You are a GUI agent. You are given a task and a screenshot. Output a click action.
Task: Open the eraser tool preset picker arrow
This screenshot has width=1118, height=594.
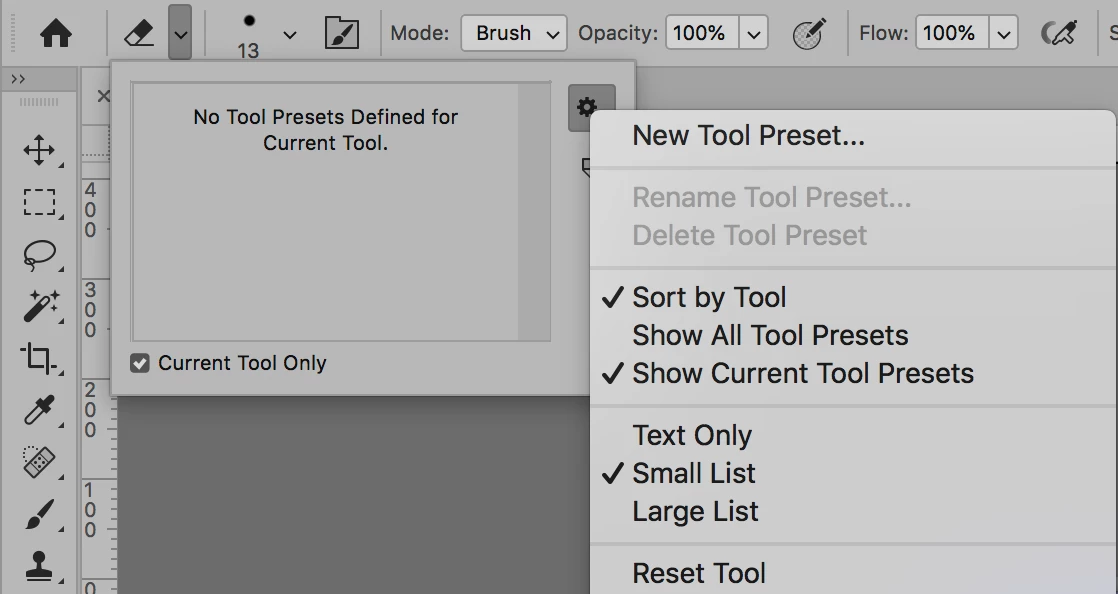coord(180,33)
